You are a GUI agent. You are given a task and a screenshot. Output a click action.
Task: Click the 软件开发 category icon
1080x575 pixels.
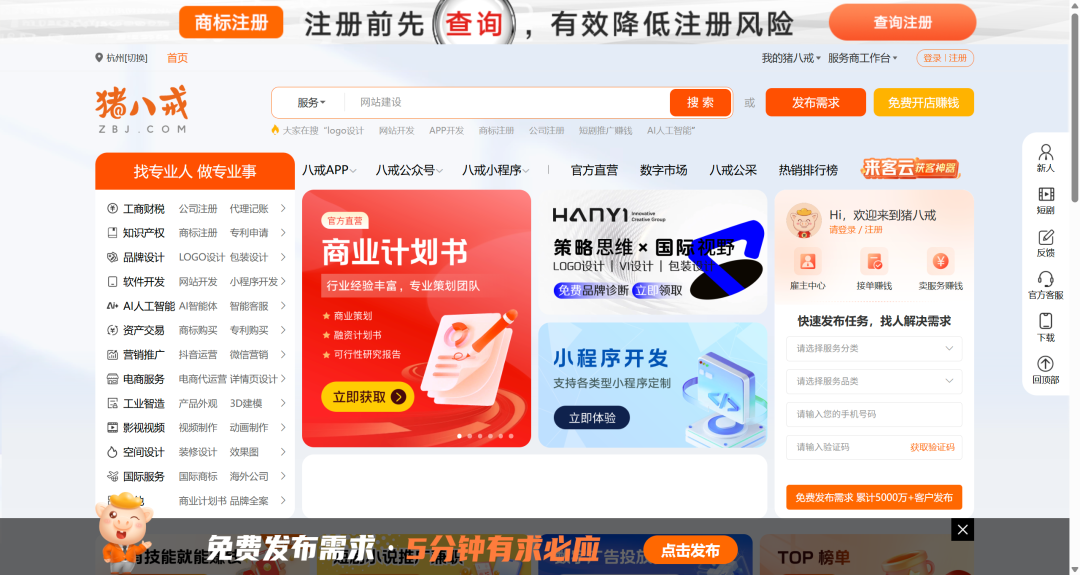click(x=112, y=282)
